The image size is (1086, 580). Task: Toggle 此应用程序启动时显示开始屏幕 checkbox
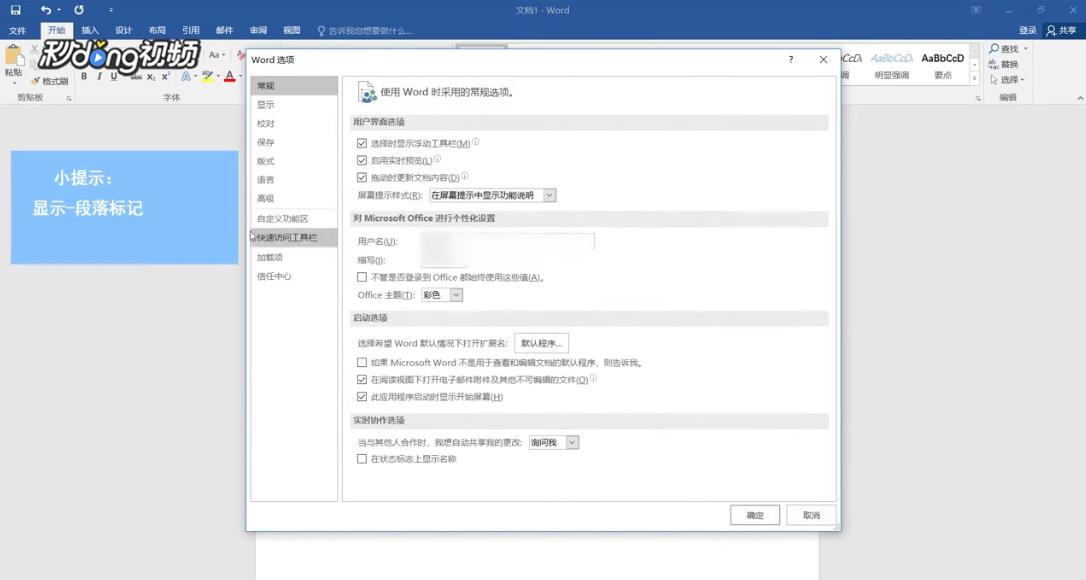362,397
